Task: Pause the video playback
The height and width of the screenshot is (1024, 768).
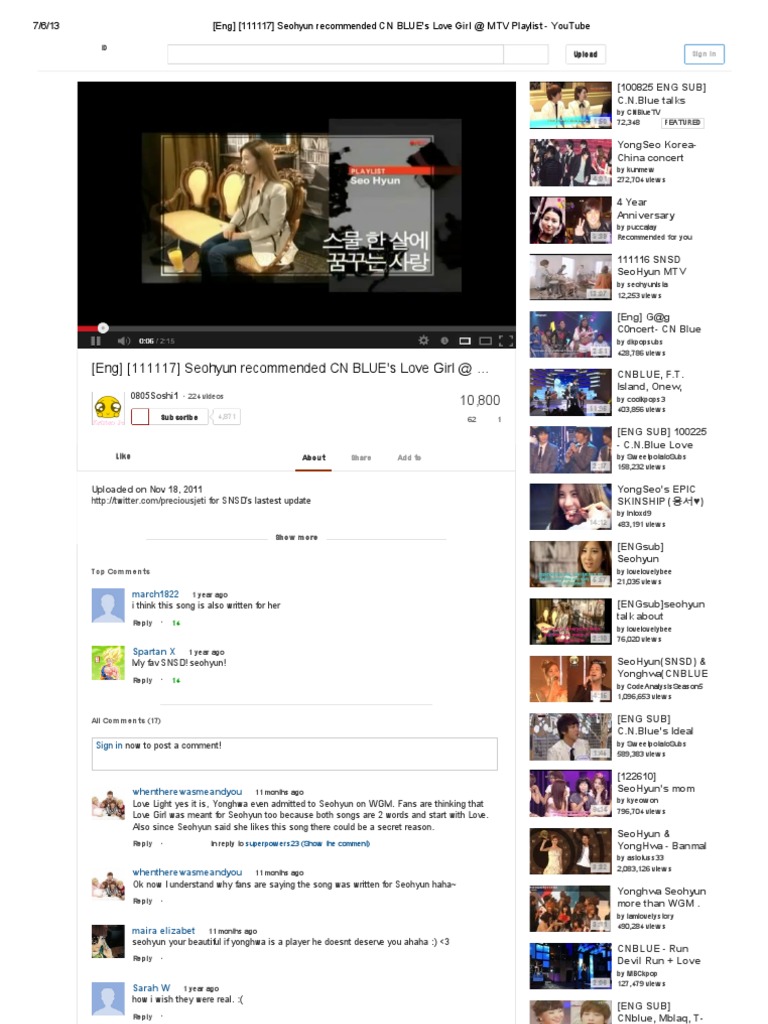Action: [x=97, y=341]
